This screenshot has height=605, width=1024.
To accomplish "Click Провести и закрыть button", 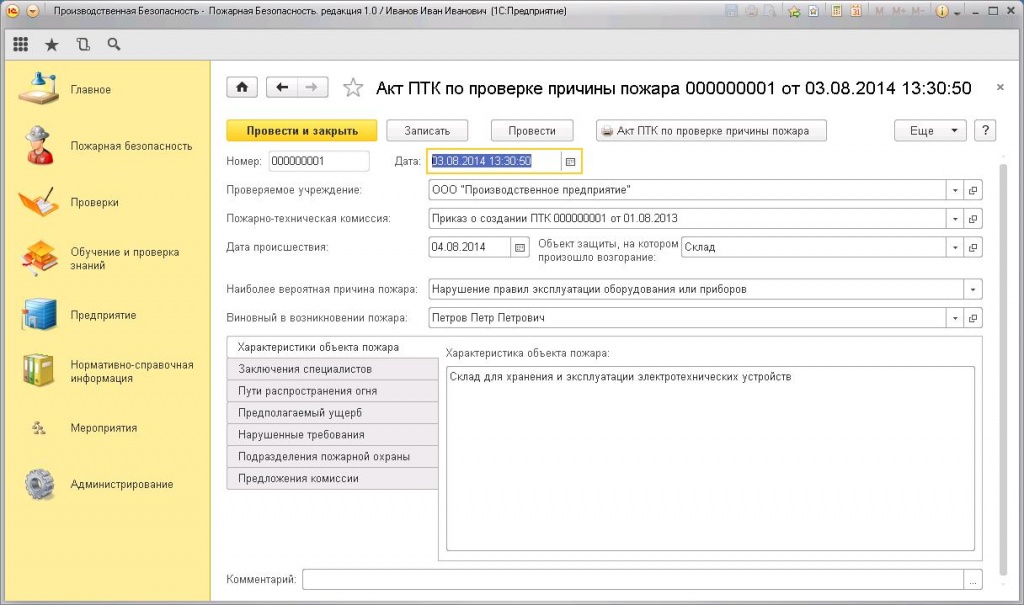I will click(x=302, y=131).
